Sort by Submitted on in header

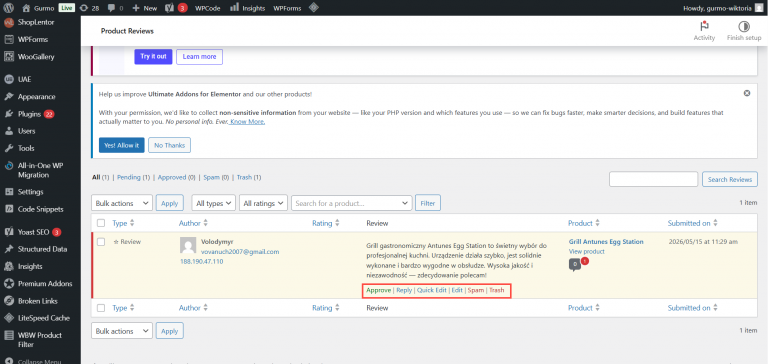coord(693,223)
